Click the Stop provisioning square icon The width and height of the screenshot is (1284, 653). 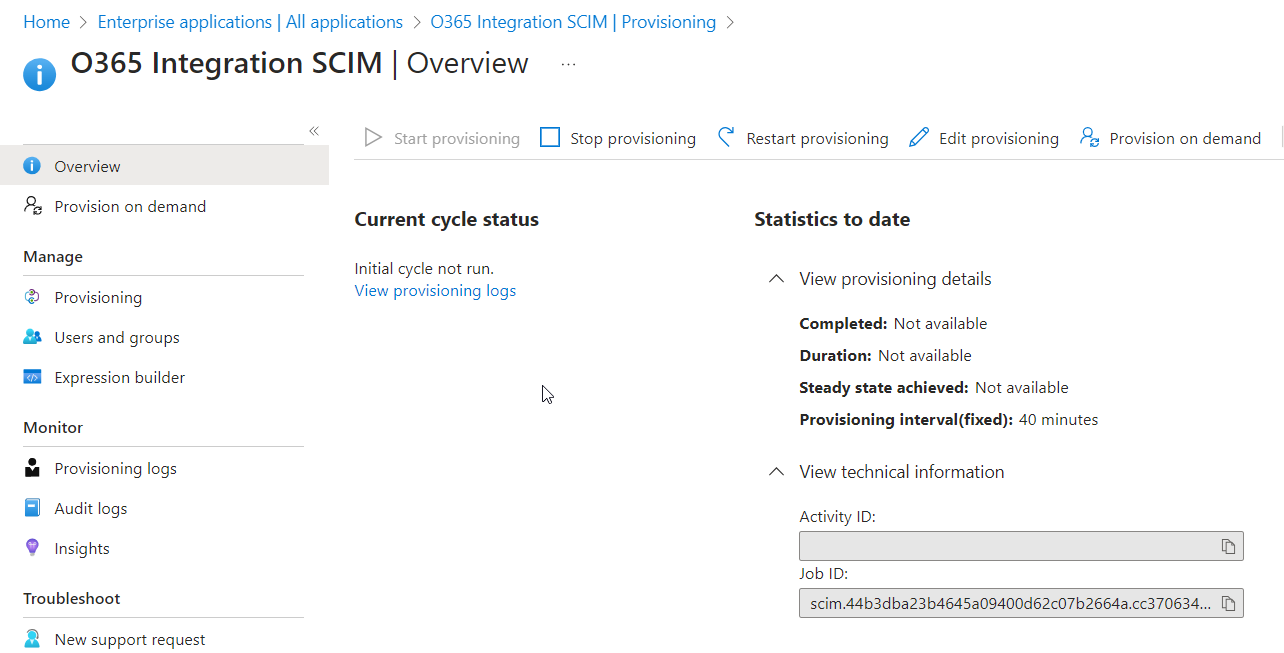tap(550, 138)
